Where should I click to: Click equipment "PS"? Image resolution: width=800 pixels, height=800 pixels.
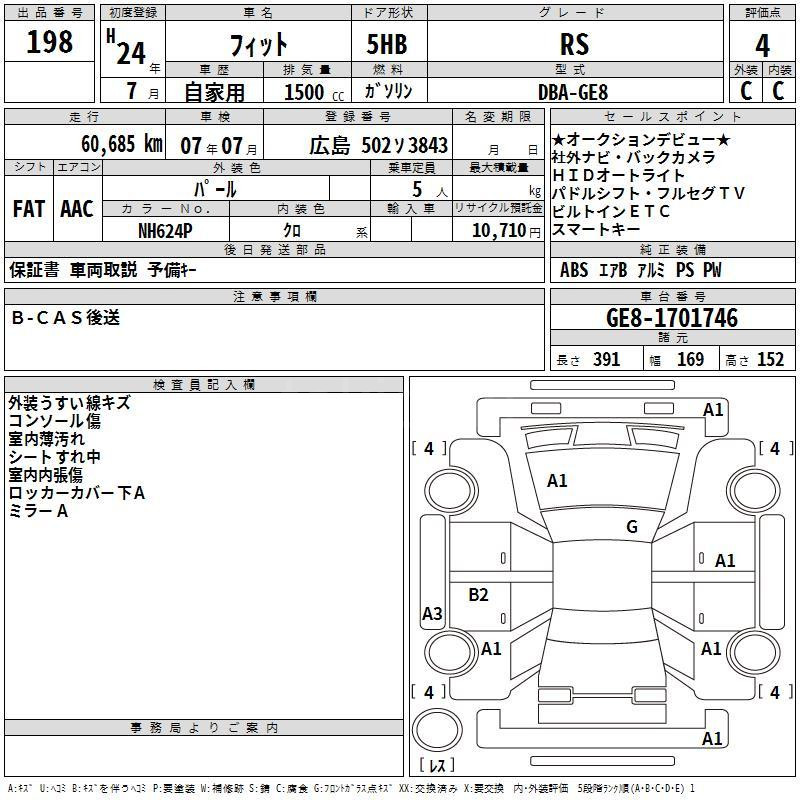(x=685, y=270)
